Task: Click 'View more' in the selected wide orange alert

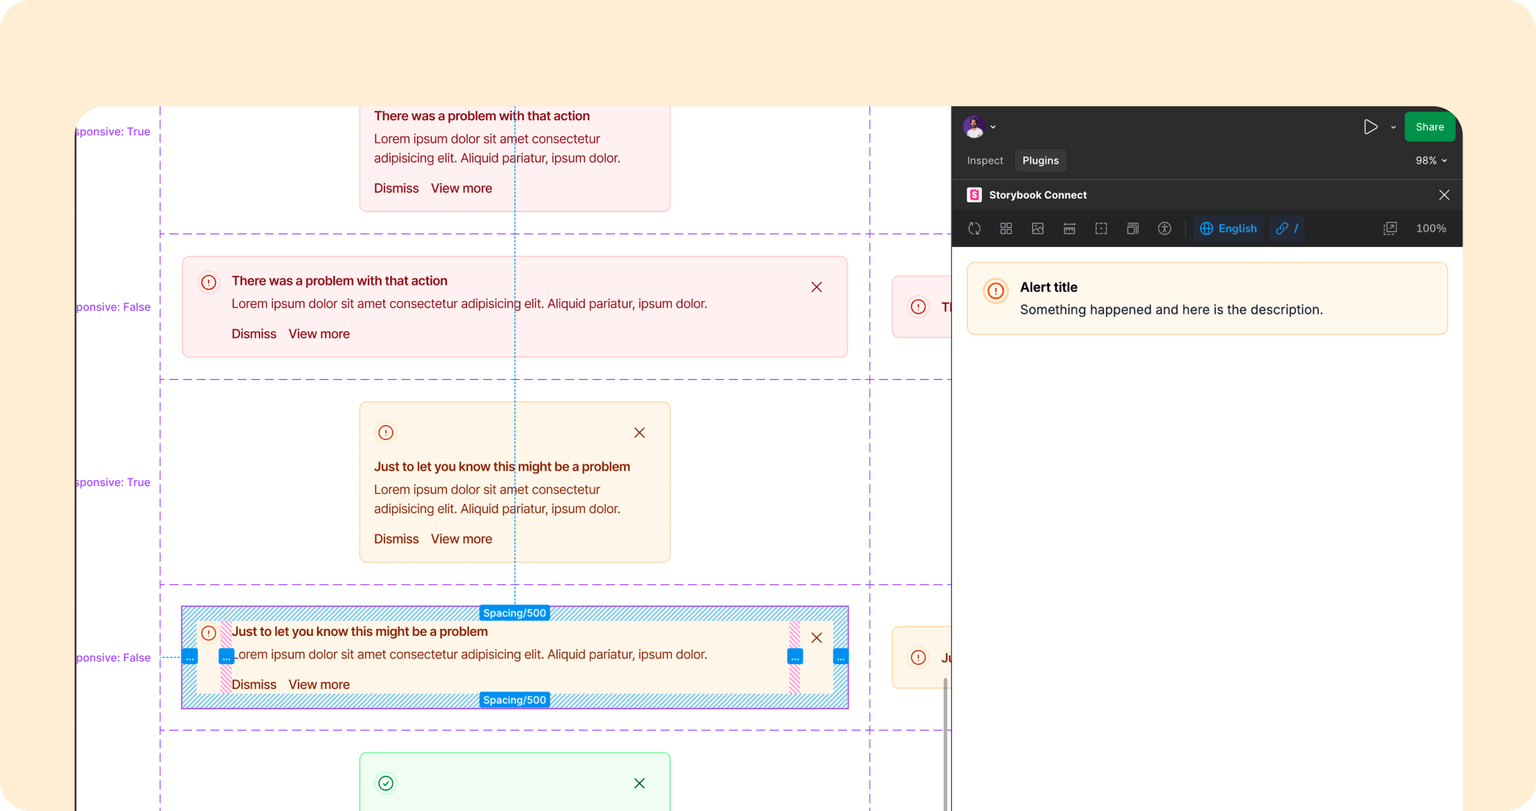Action: pos(319,685)
